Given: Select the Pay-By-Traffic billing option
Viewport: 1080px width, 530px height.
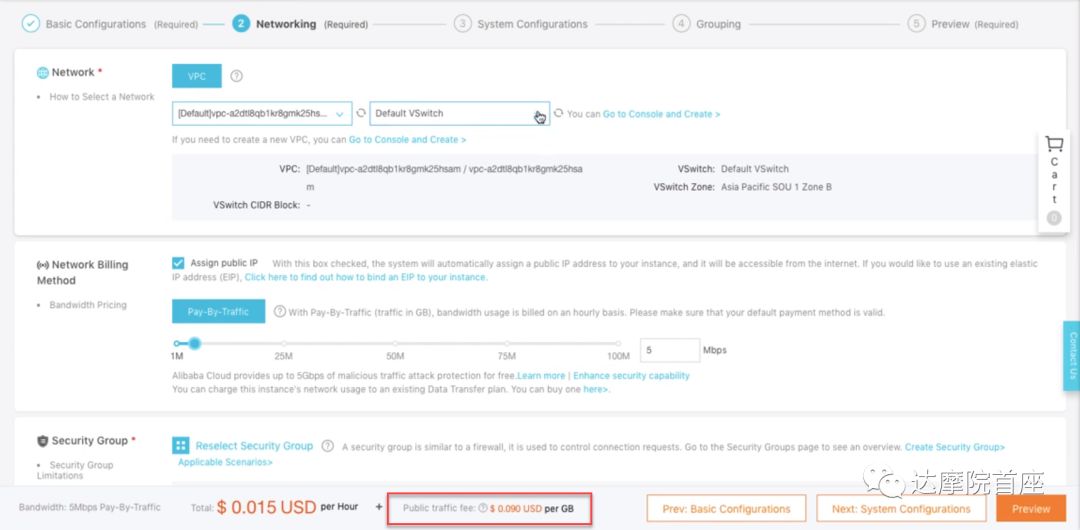Looking at the screenshot, I should pyautogui.click(x=218, y=312).
